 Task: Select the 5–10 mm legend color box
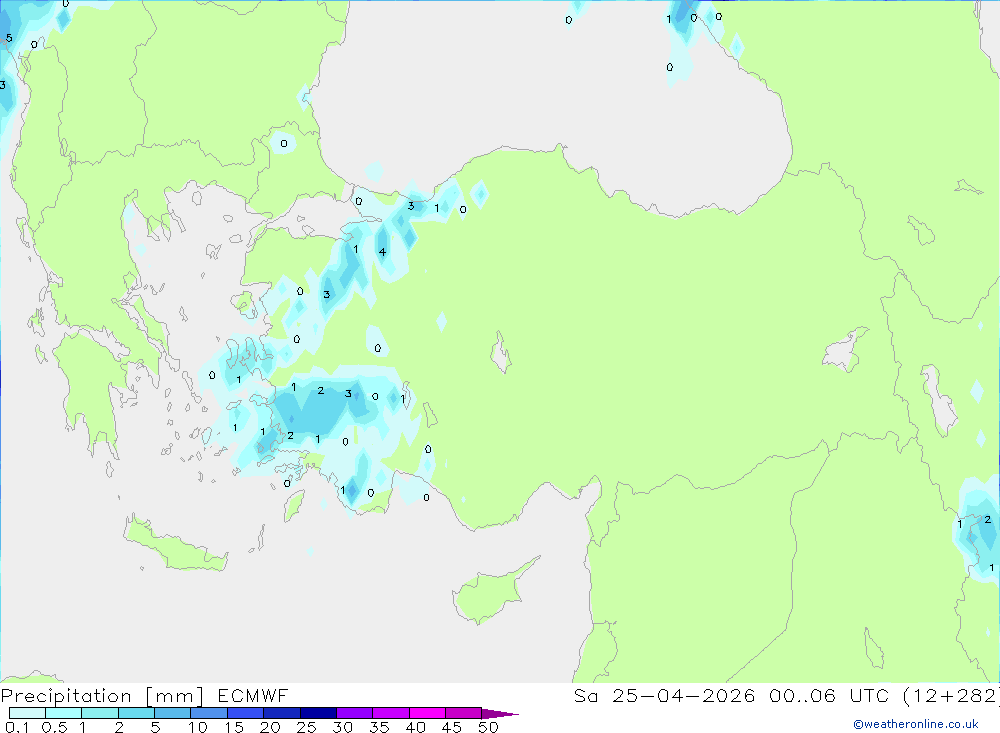(x=173, y=713)
